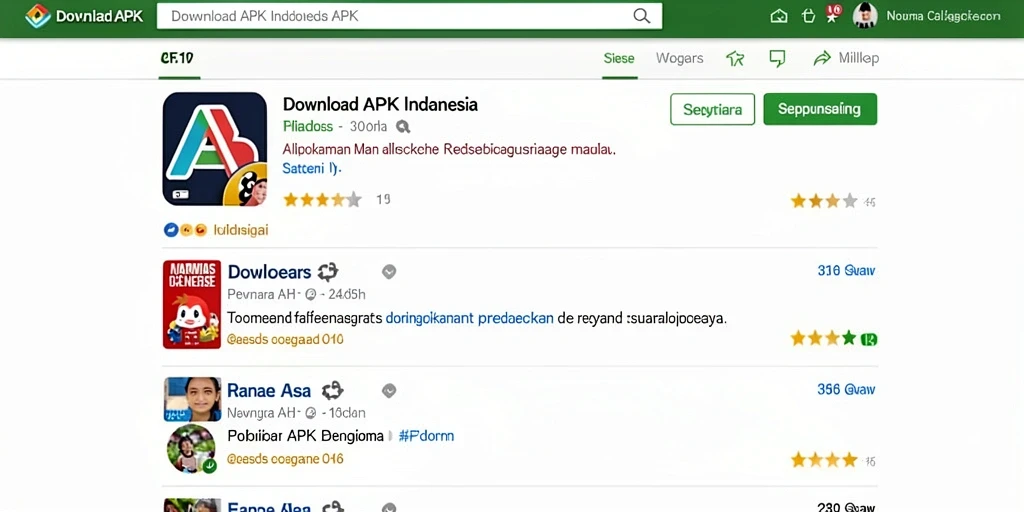Click the star rating beside 46
Viewport: 1024px width, 512px height.
click(x=824, y=200)
